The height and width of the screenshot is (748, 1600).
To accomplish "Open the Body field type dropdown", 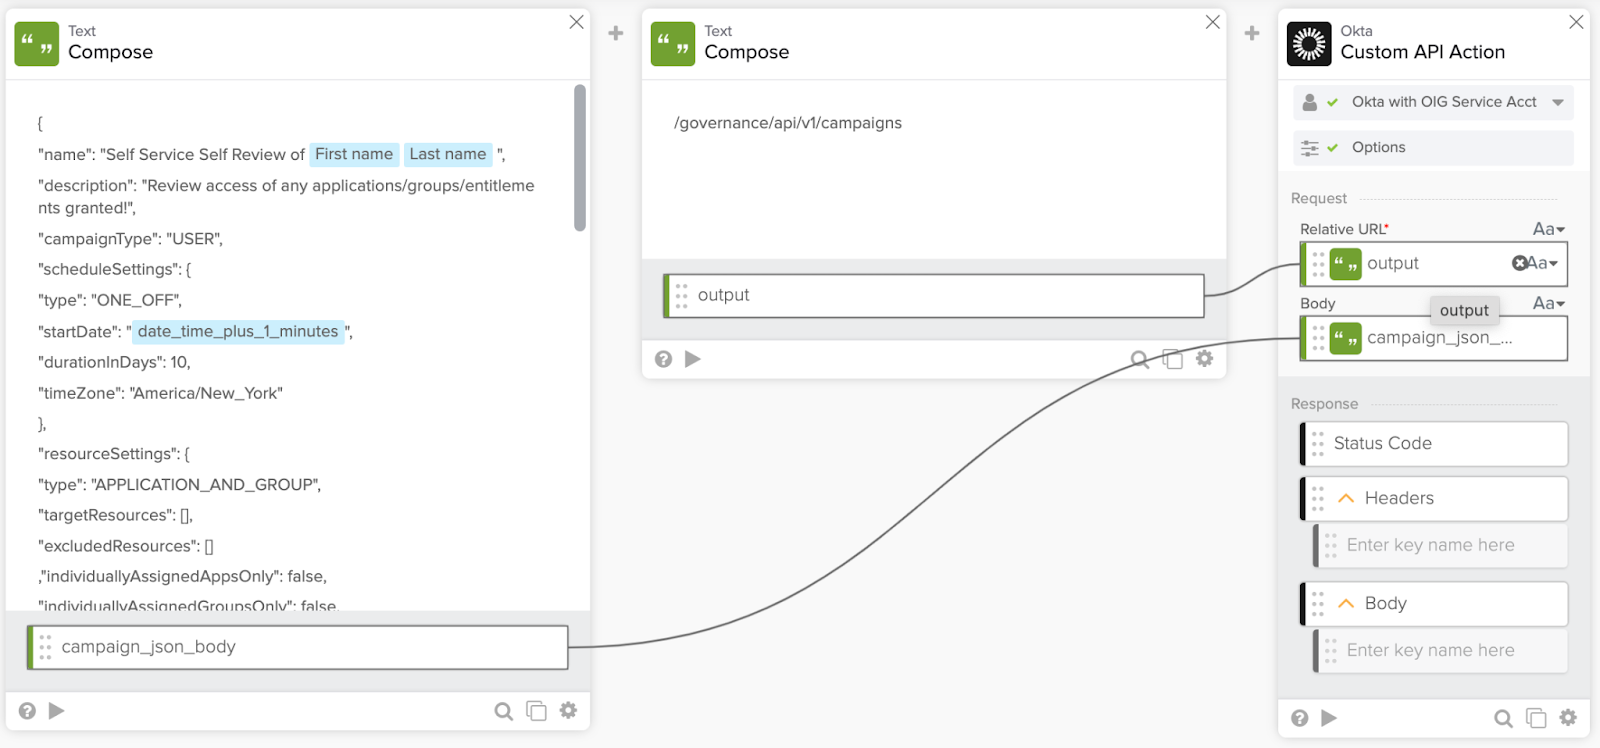I will (1548, 304).
